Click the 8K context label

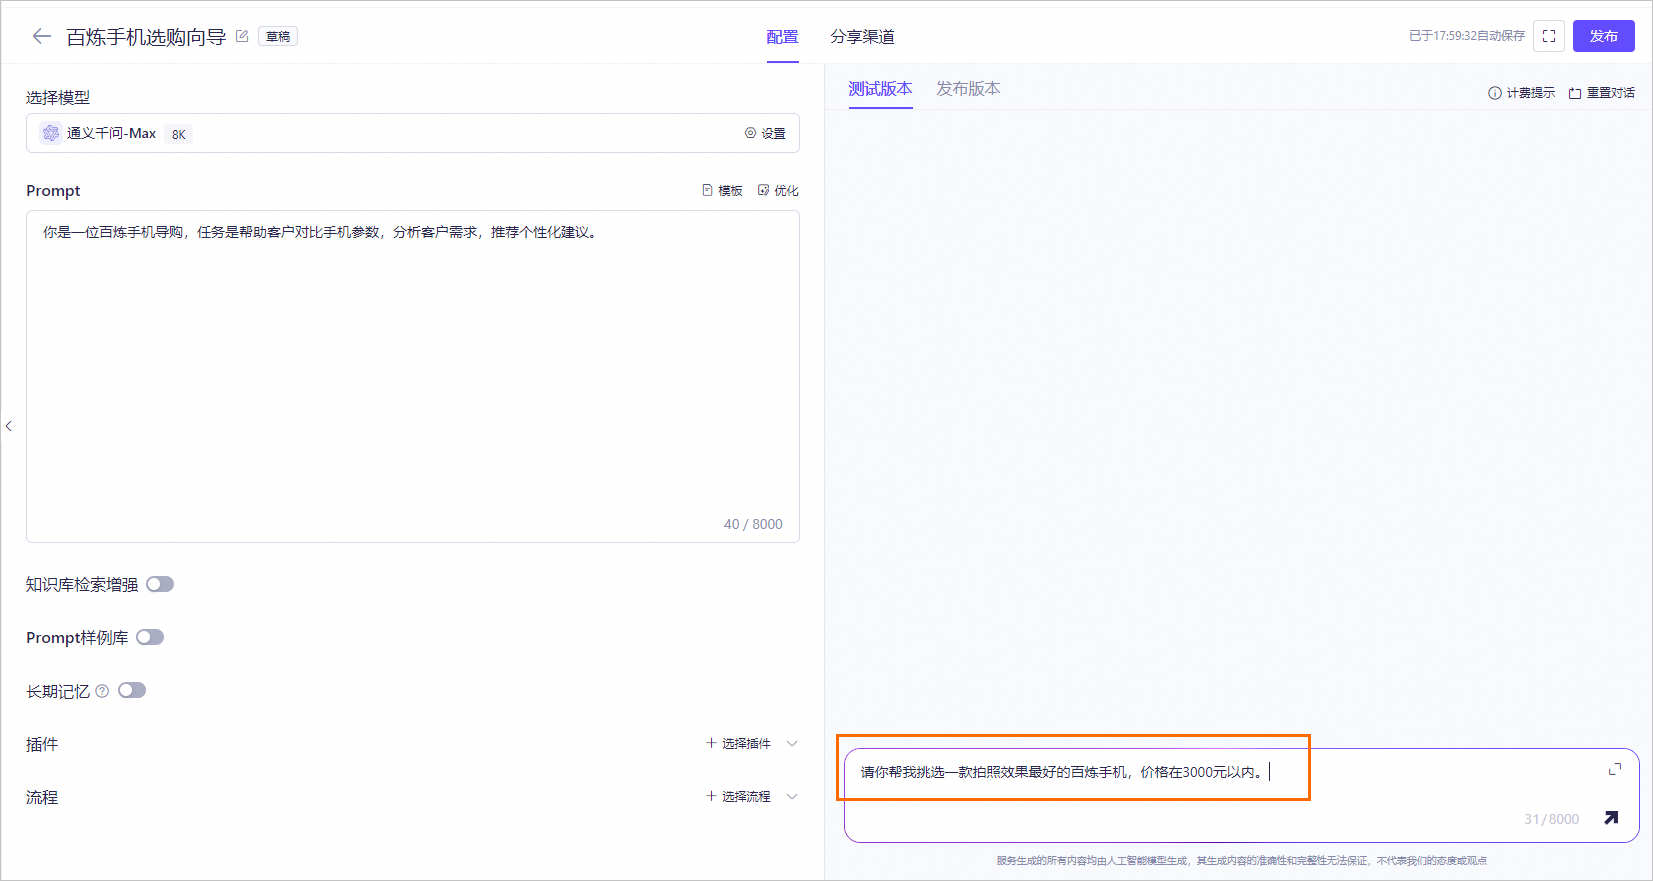point(179,134)
